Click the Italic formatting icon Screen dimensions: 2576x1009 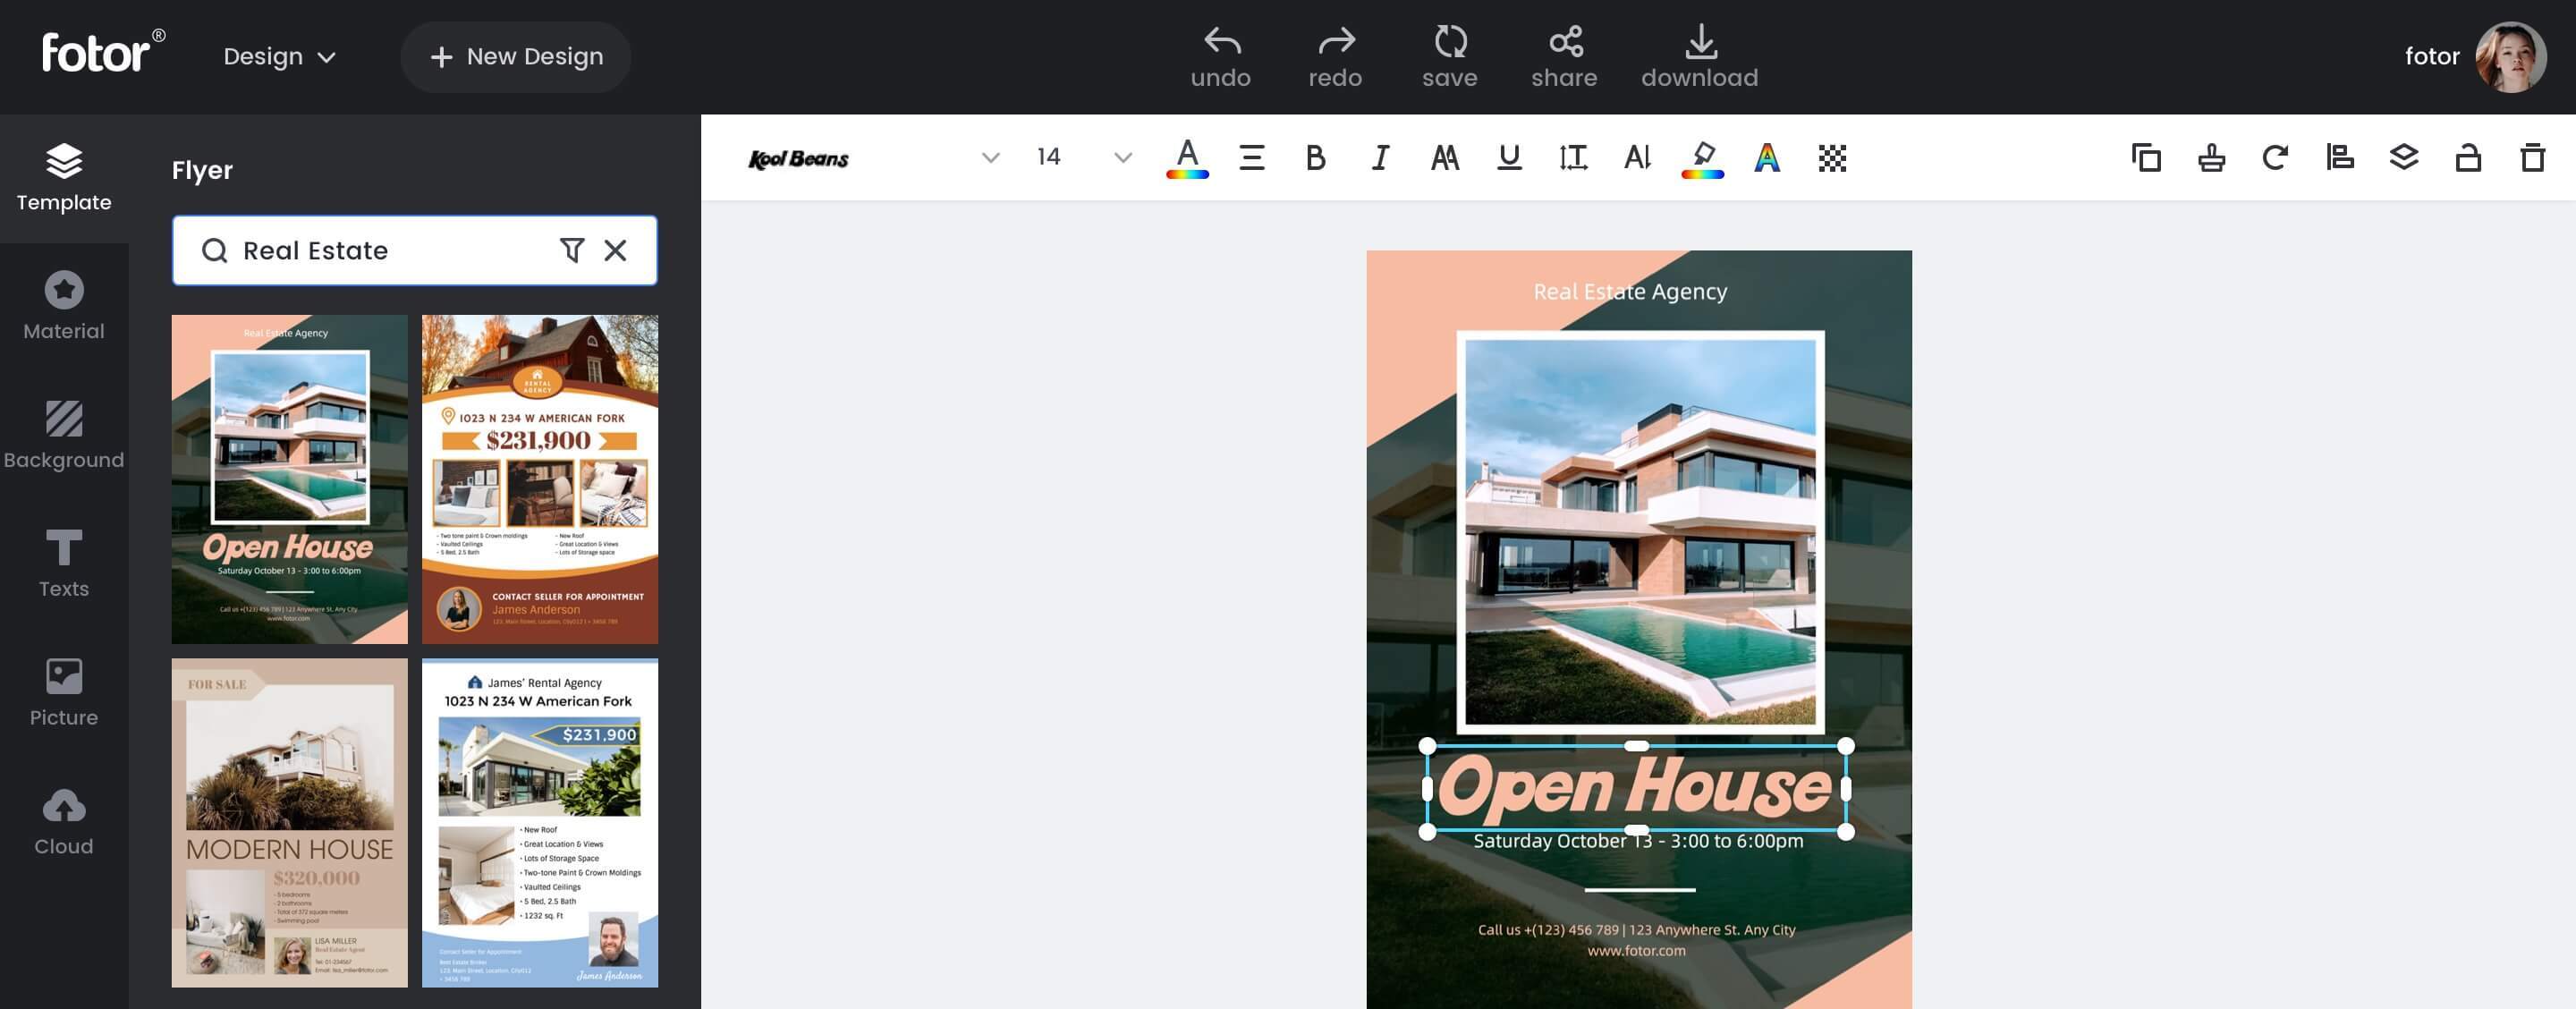tap(1378, 155)
